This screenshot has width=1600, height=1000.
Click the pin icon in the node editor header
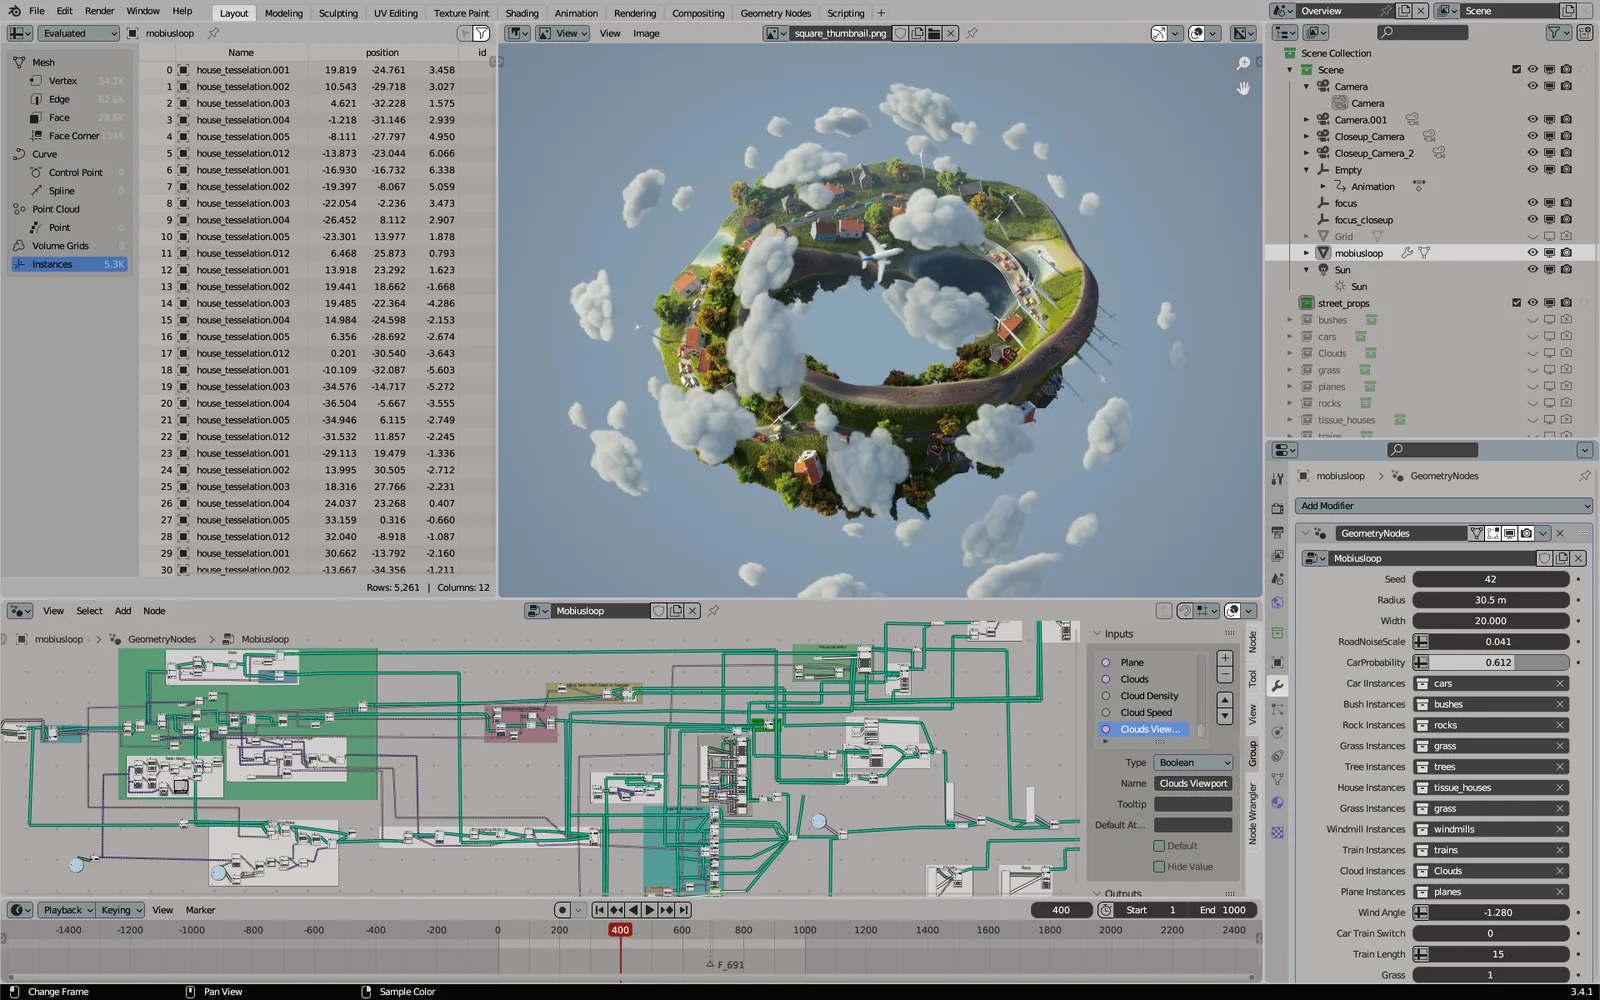[714, 611]
